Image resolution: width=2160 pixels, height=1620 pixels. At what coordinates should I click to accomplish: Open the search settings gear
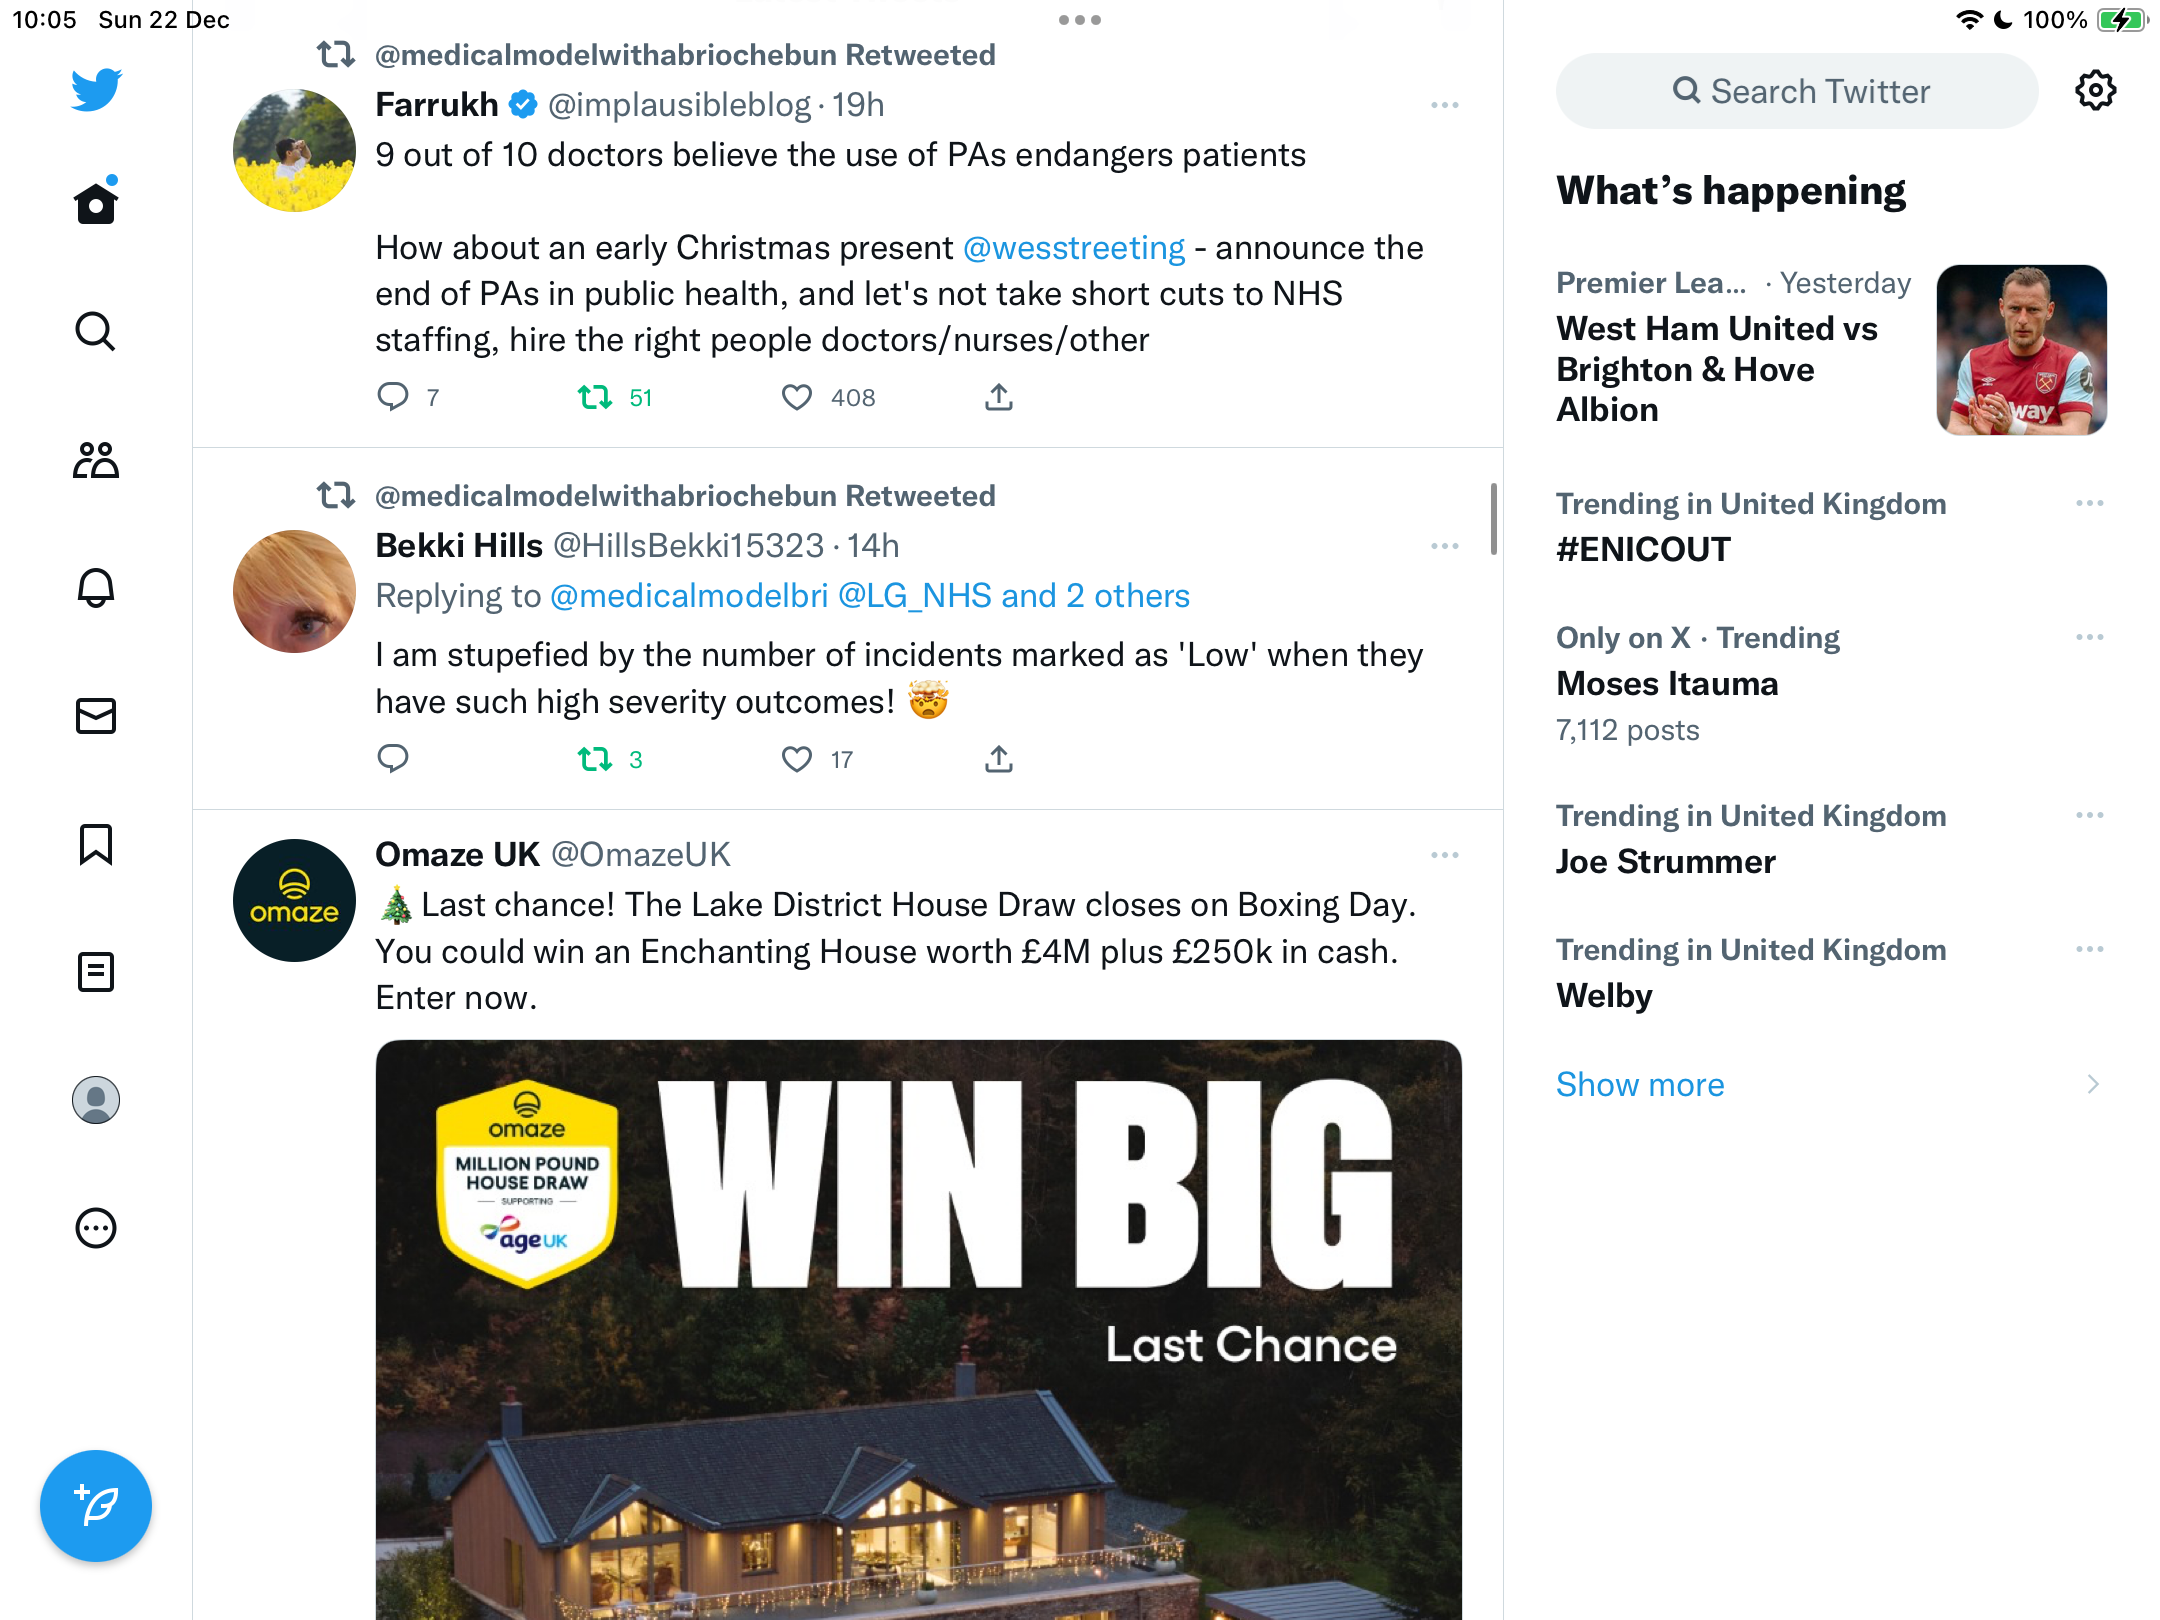pos(2095,91)
